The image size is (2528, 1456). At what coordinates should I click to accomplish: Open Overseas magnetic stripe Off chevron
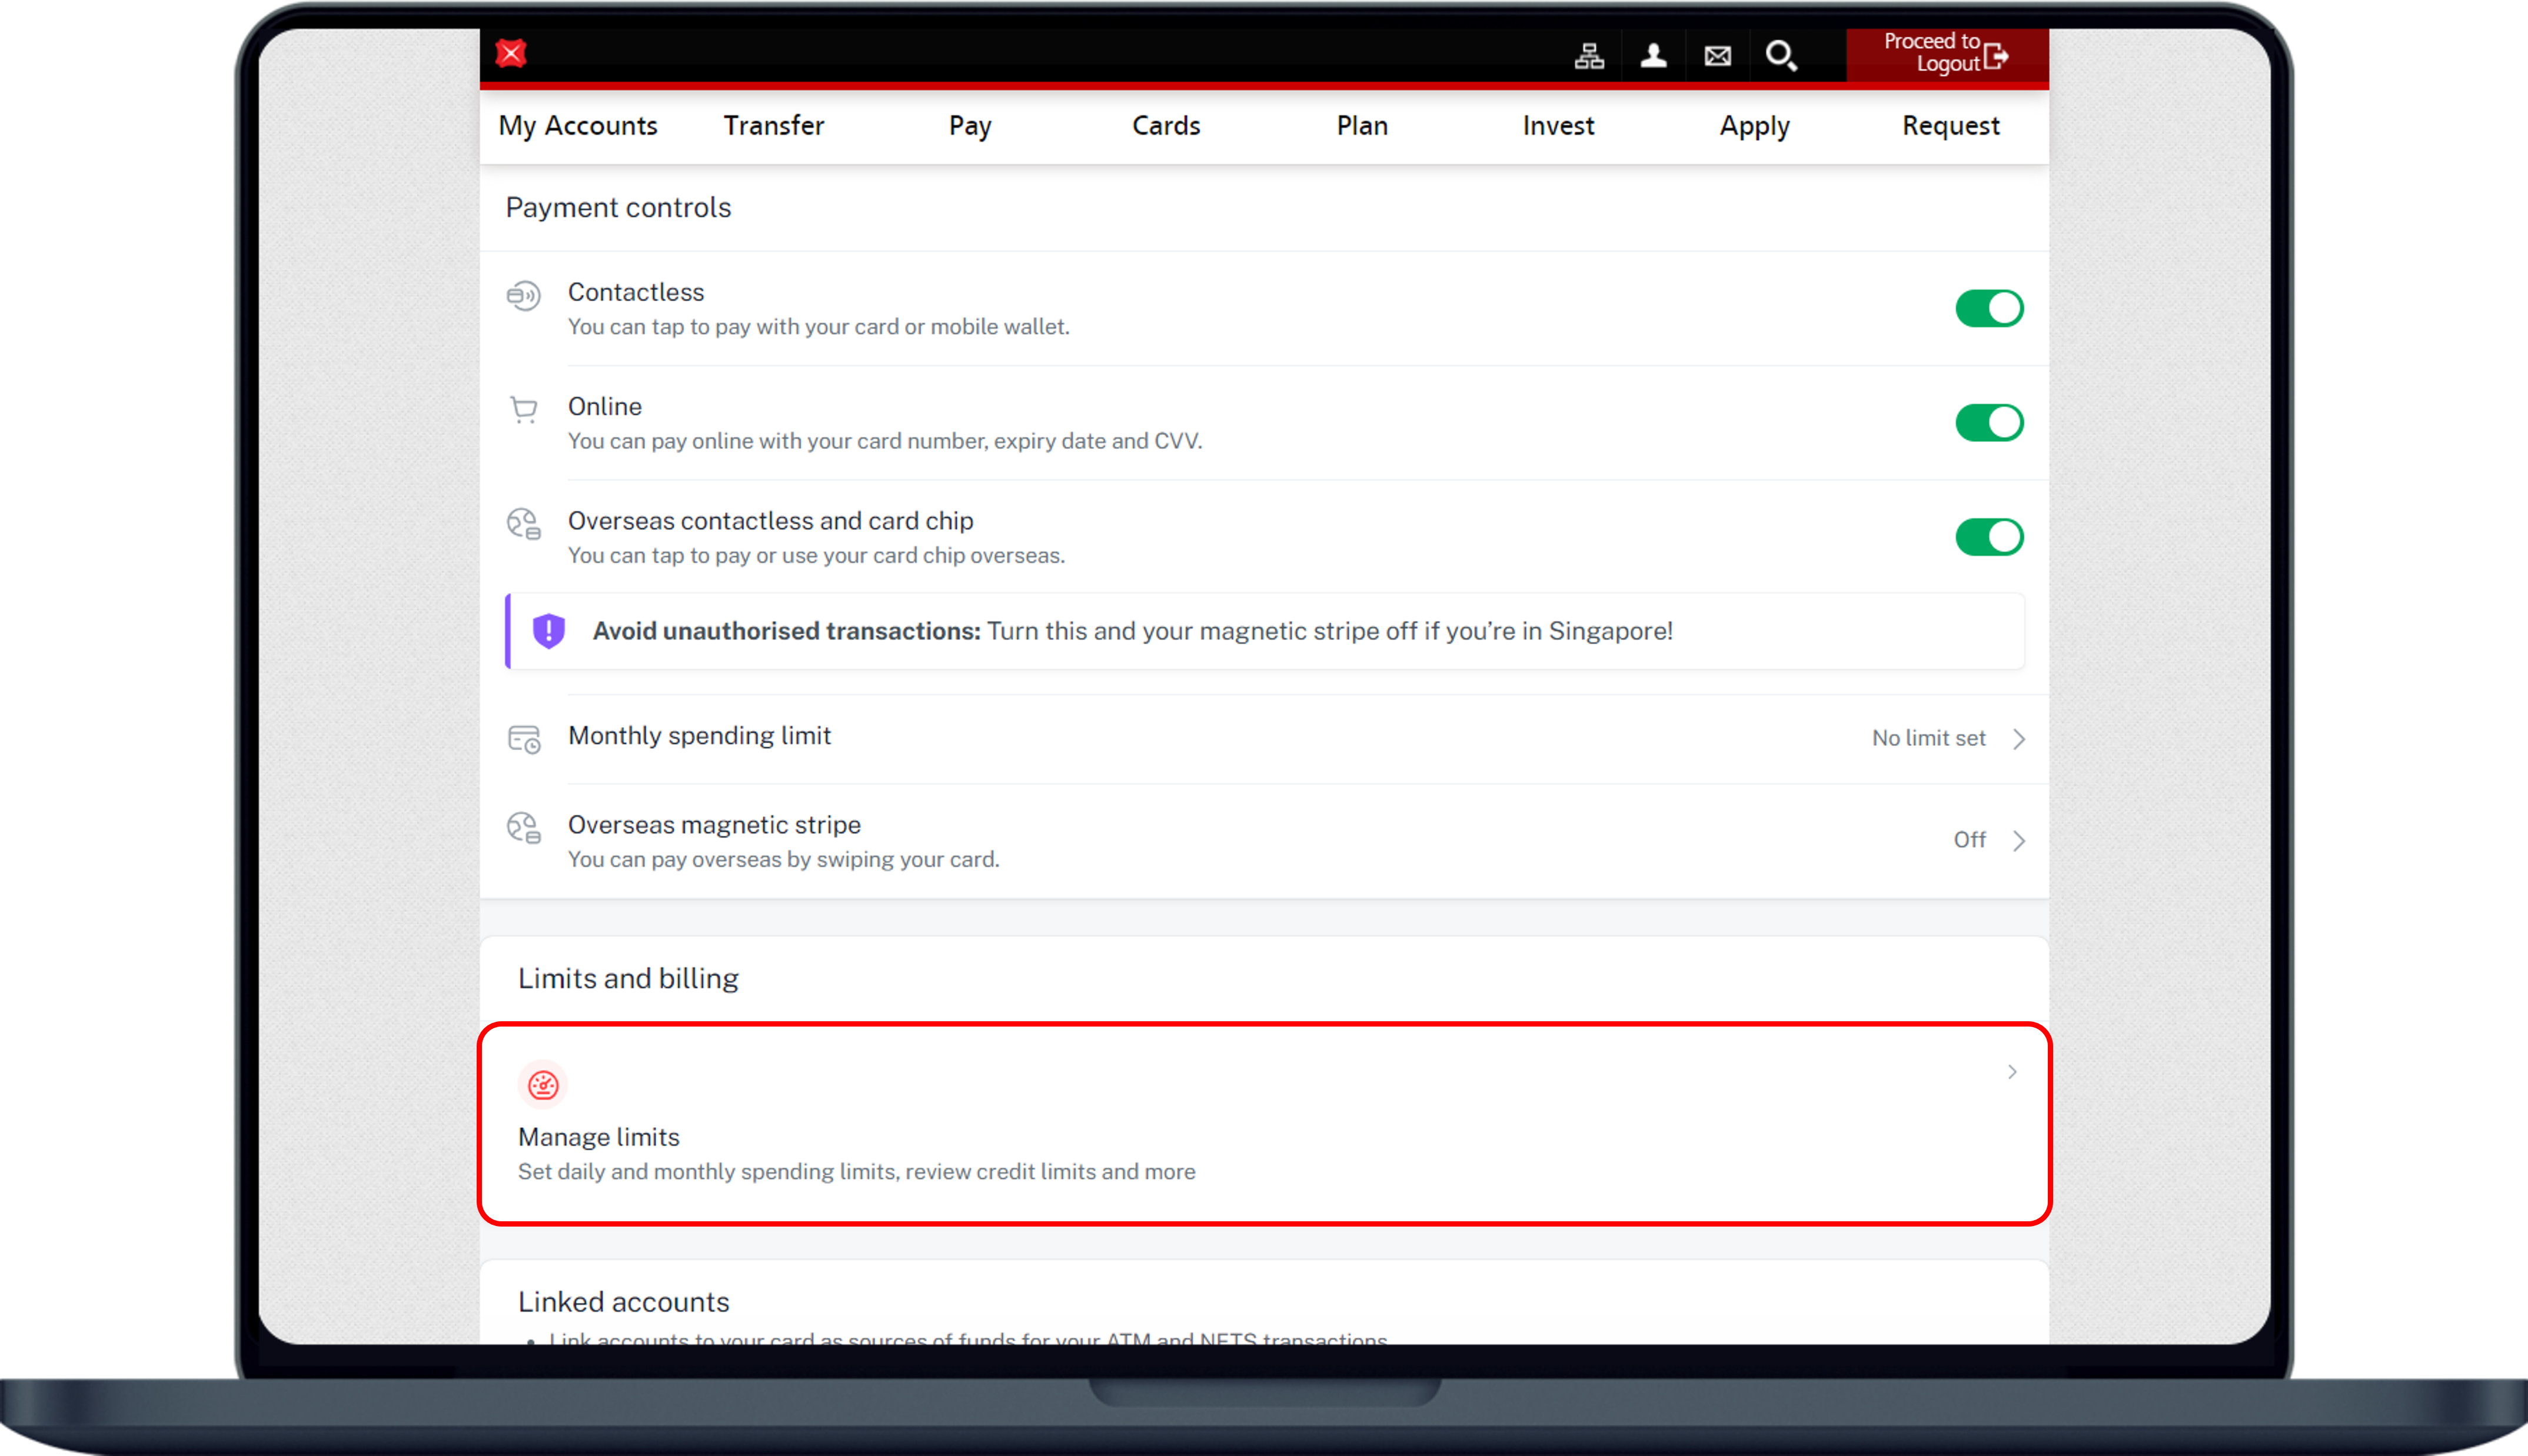pyautogui.click(x=2019, y=841)
